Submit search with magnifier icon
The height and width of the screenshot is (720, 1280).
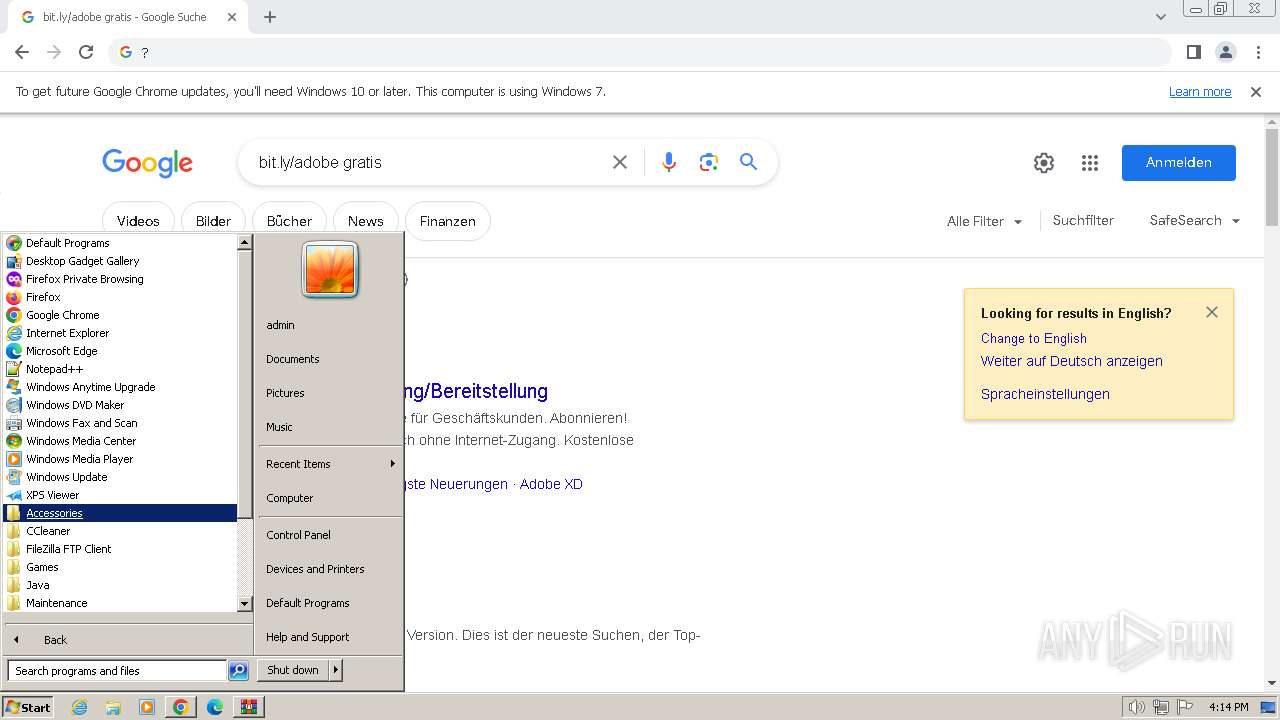(x=749, y=162)
